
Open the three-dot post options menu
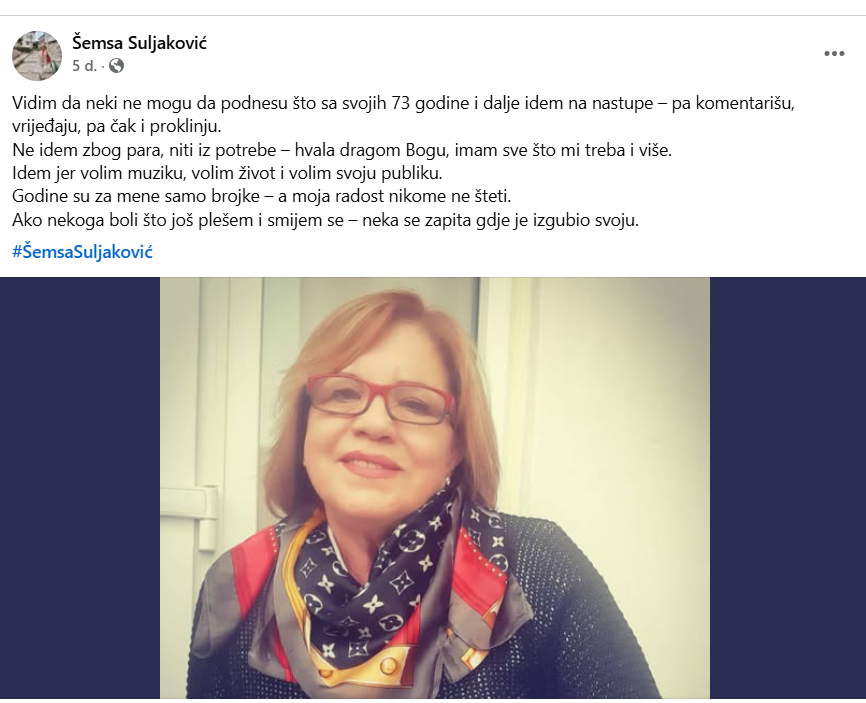(834, 54)
